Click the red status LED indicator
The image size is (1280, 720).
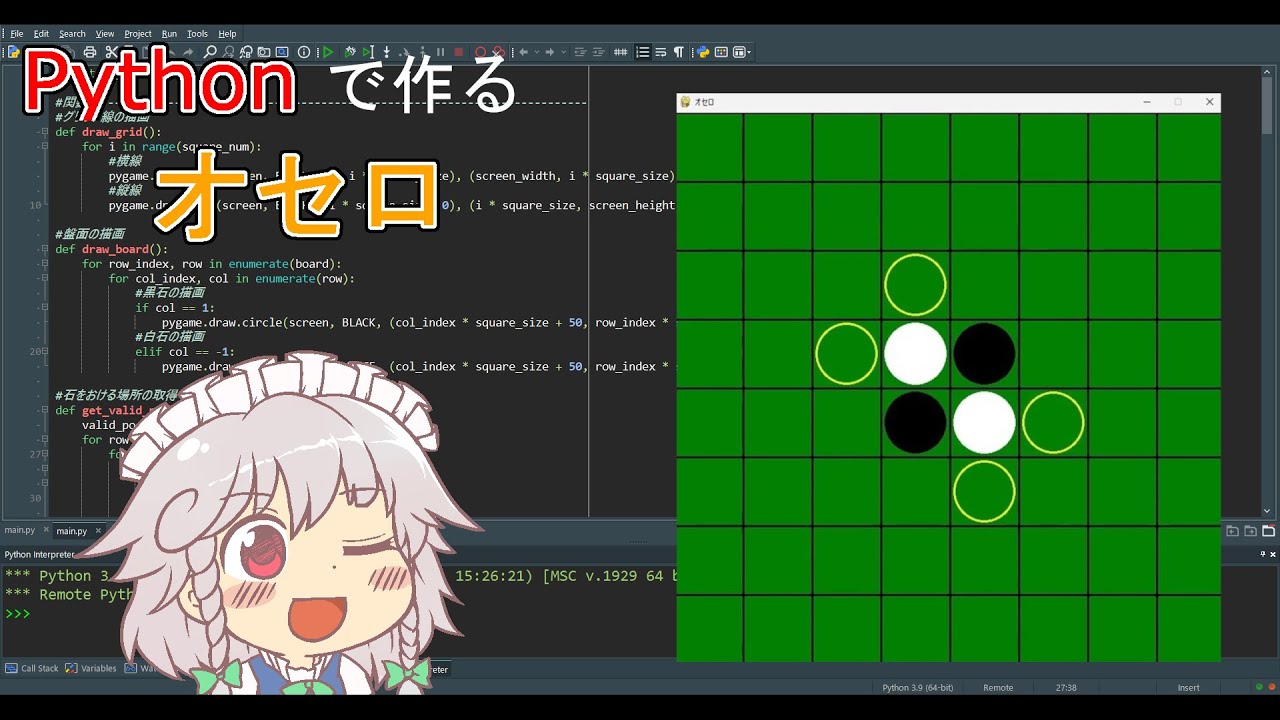coord(1272,687)
